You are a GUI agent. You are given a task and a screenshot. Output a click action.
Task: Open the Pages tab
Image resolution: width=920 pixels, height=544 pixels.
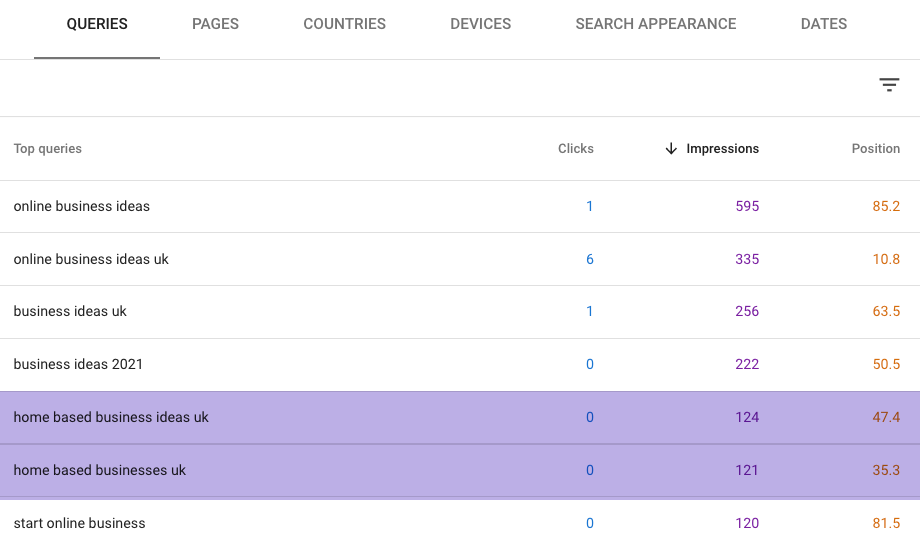click(x=215, y=24)
